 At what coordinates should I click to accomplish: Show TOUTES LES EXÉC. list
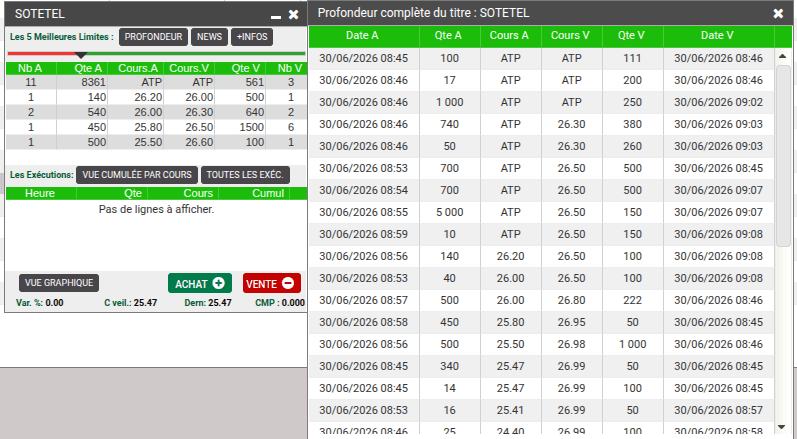click(245, 175)
